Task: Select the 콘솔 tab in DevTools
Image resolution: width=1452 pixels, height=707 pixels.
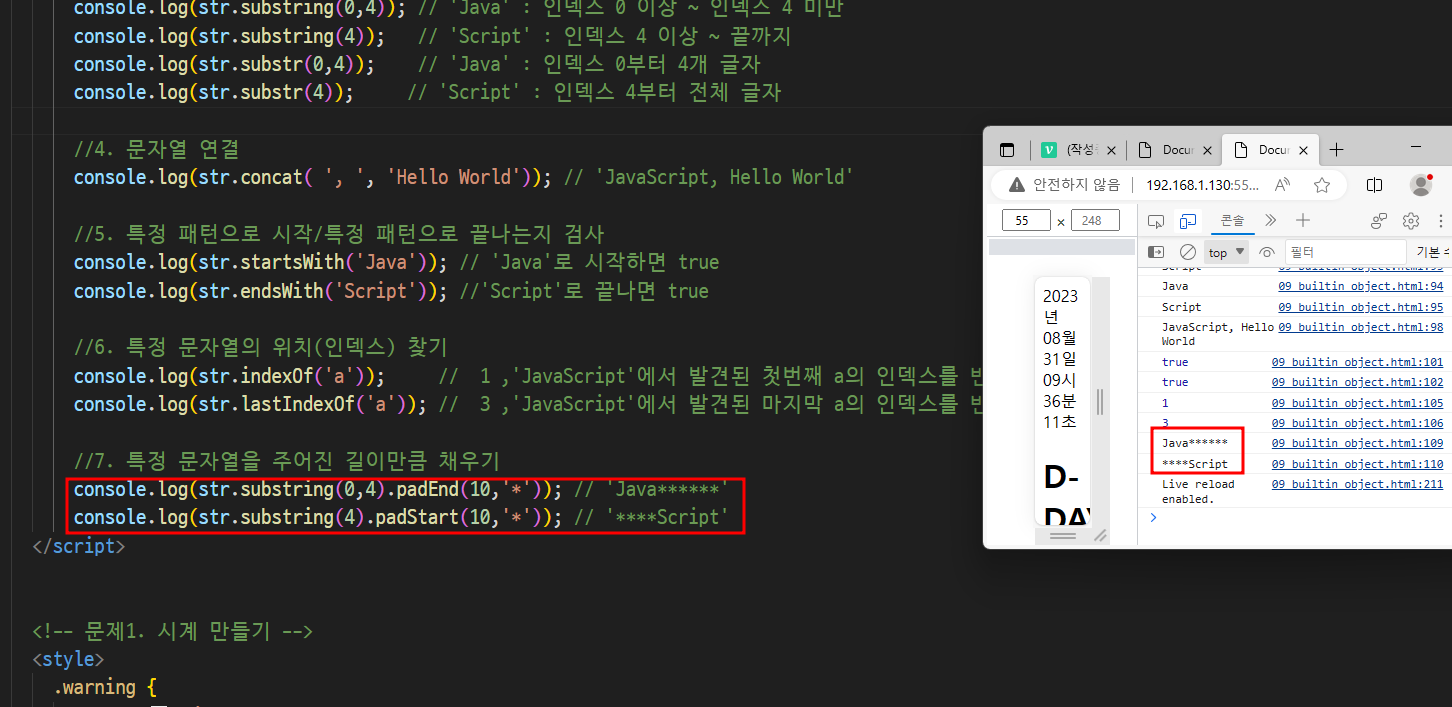Action: click(1233, 220)
